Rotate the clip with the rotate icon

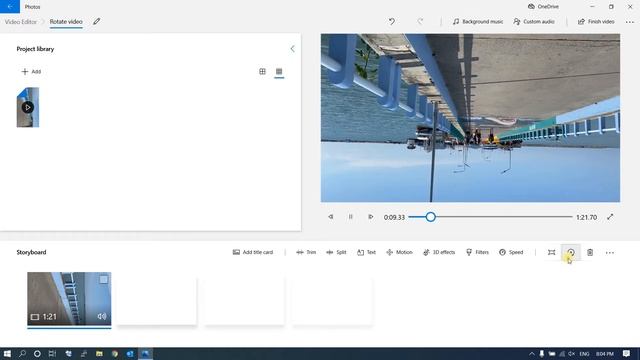[571, 253]
